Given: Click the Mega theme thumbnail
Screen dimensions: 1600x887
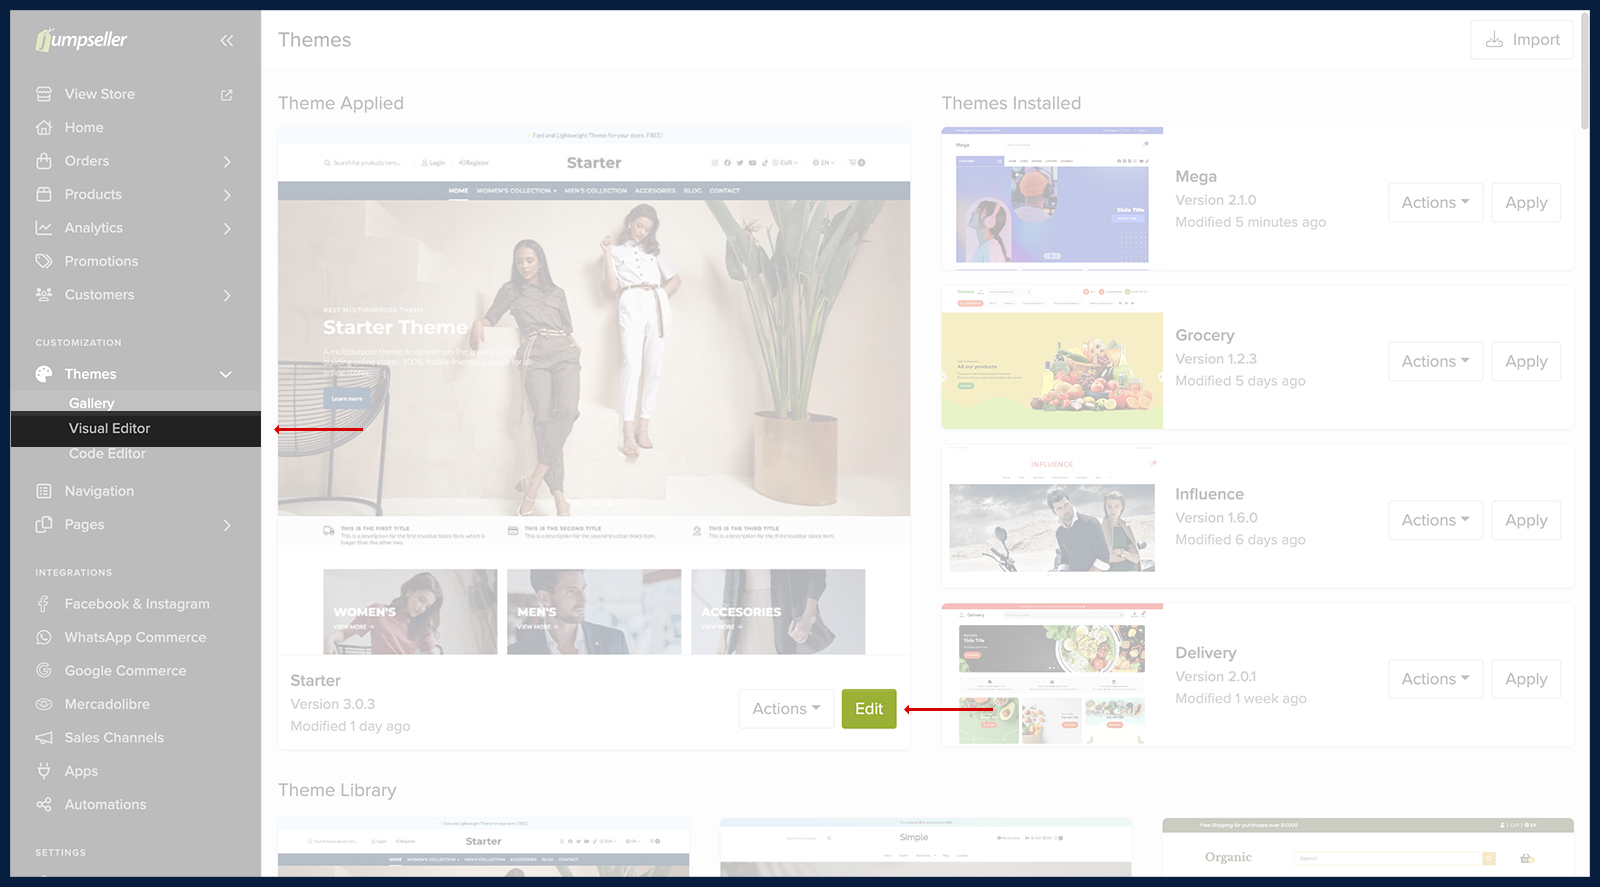Looking at the screenshot, I should point(1052,198).
